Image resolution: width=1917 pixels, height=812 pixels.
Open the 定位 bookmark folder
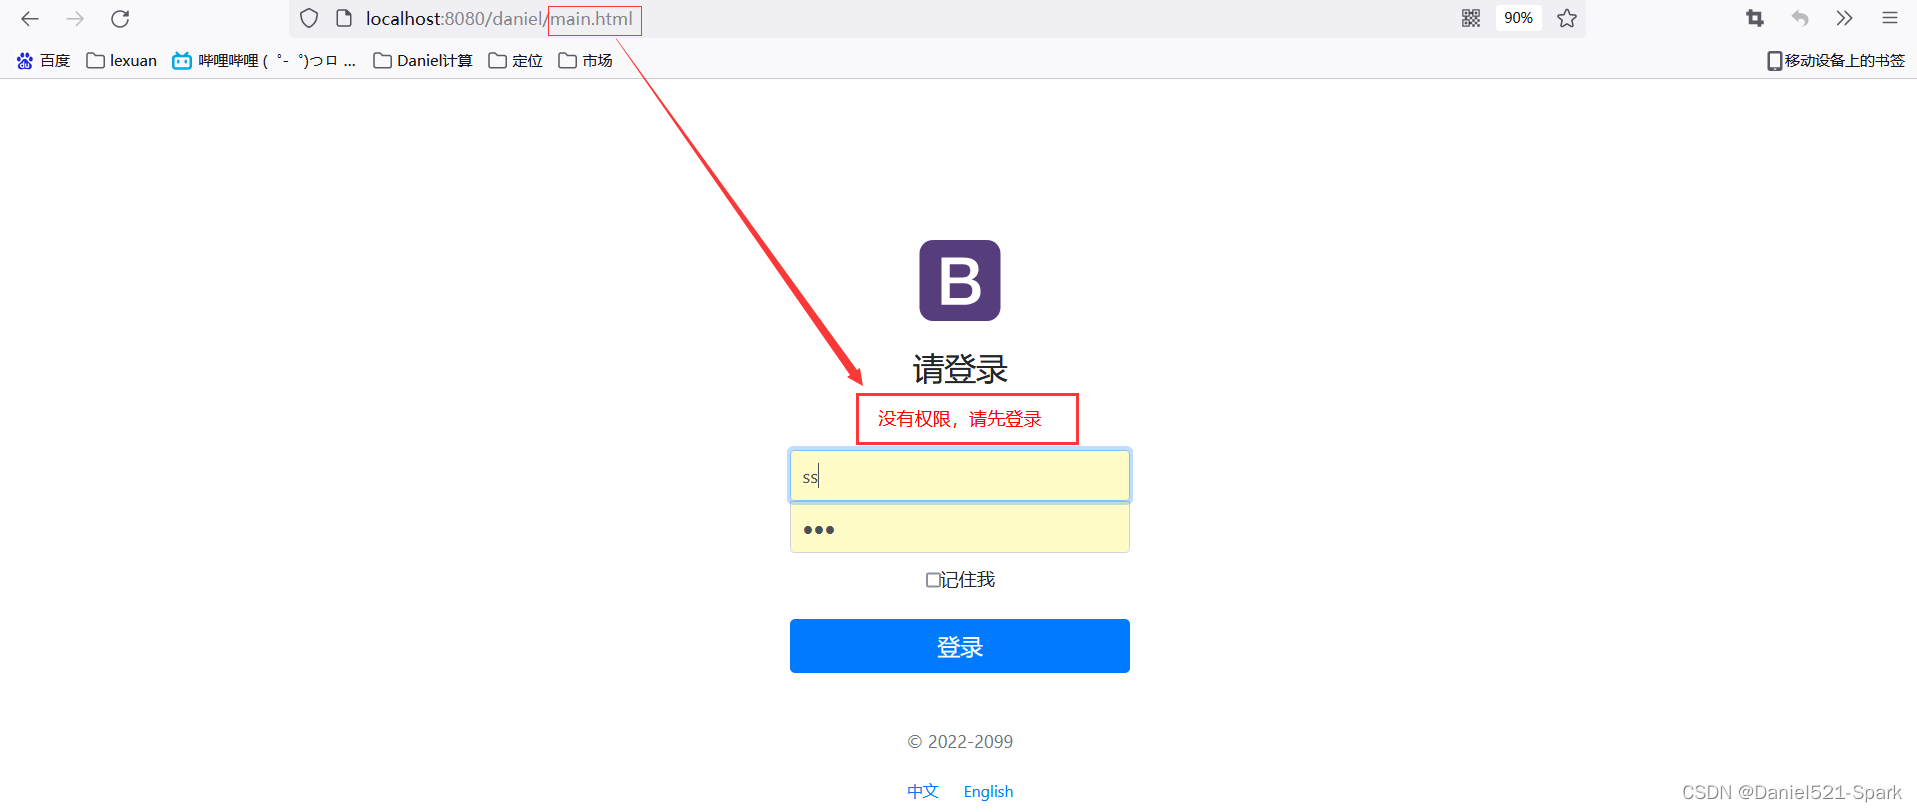pos(516,61)
